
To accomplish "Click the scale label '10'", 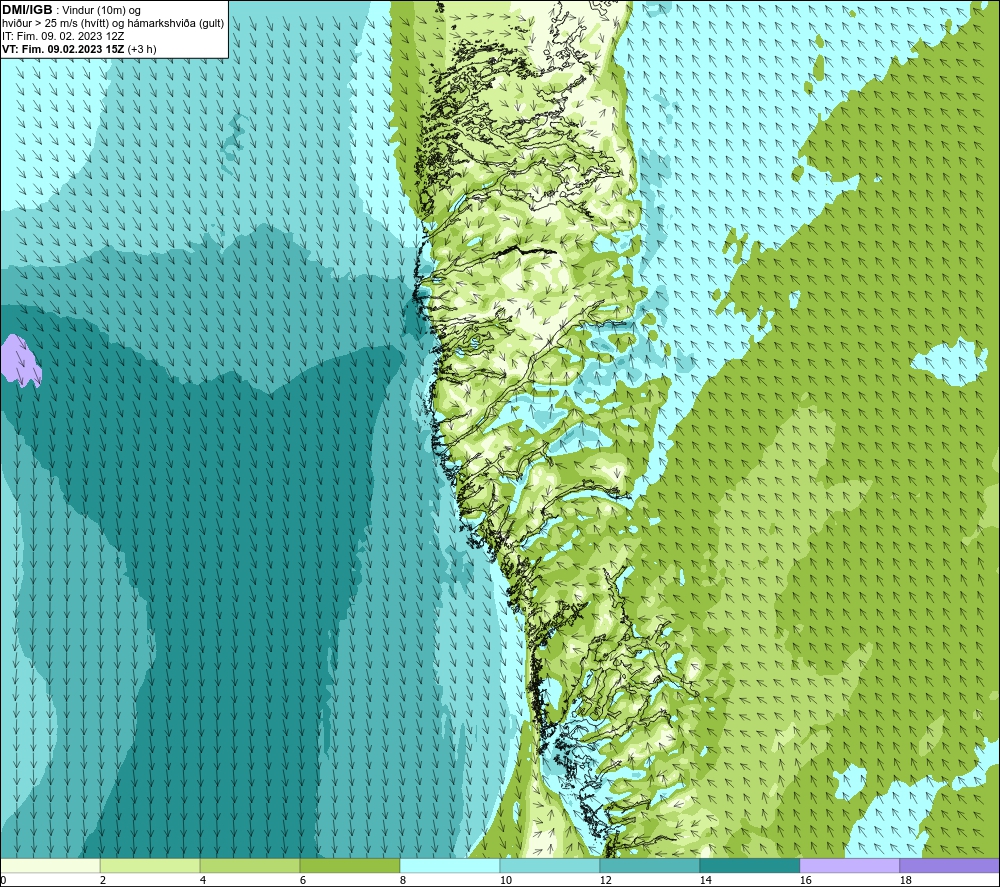I will pyautogui.click(x=505, y=880).
